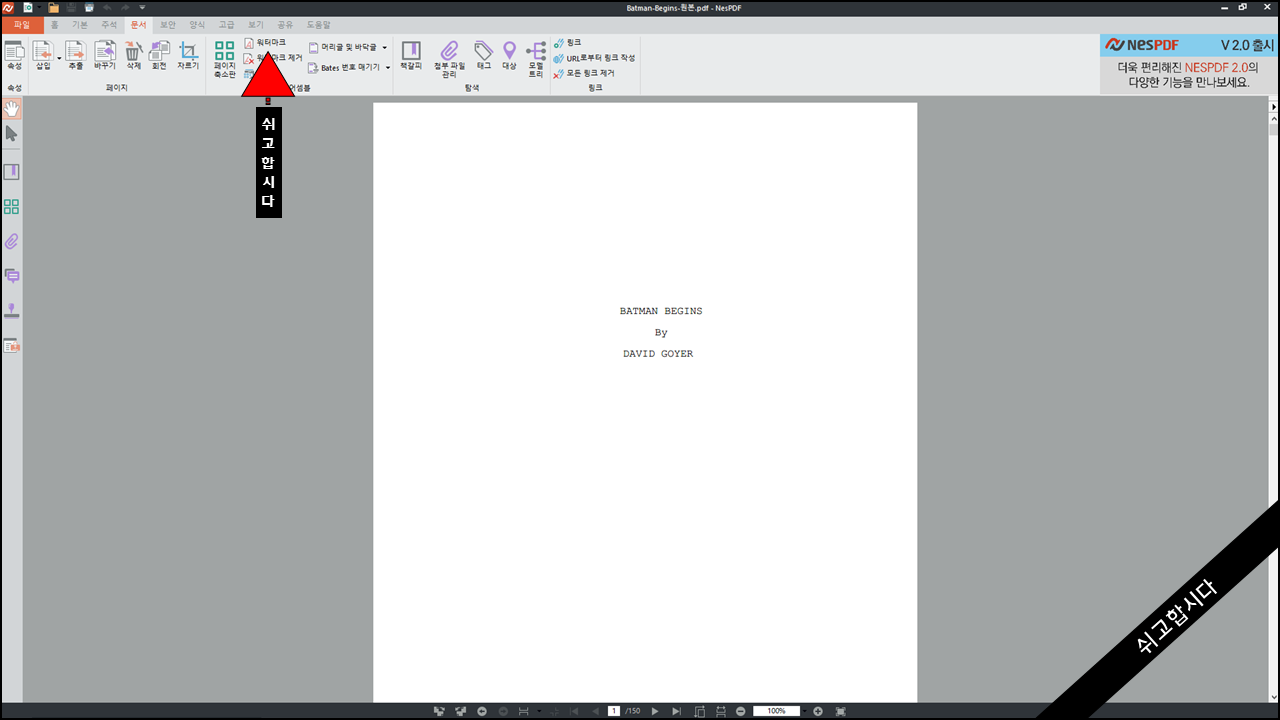Click the NesPDF V 2.0 출시 banner
1280x720 pixels.
pyautogui.click(x=1189, y=64)
